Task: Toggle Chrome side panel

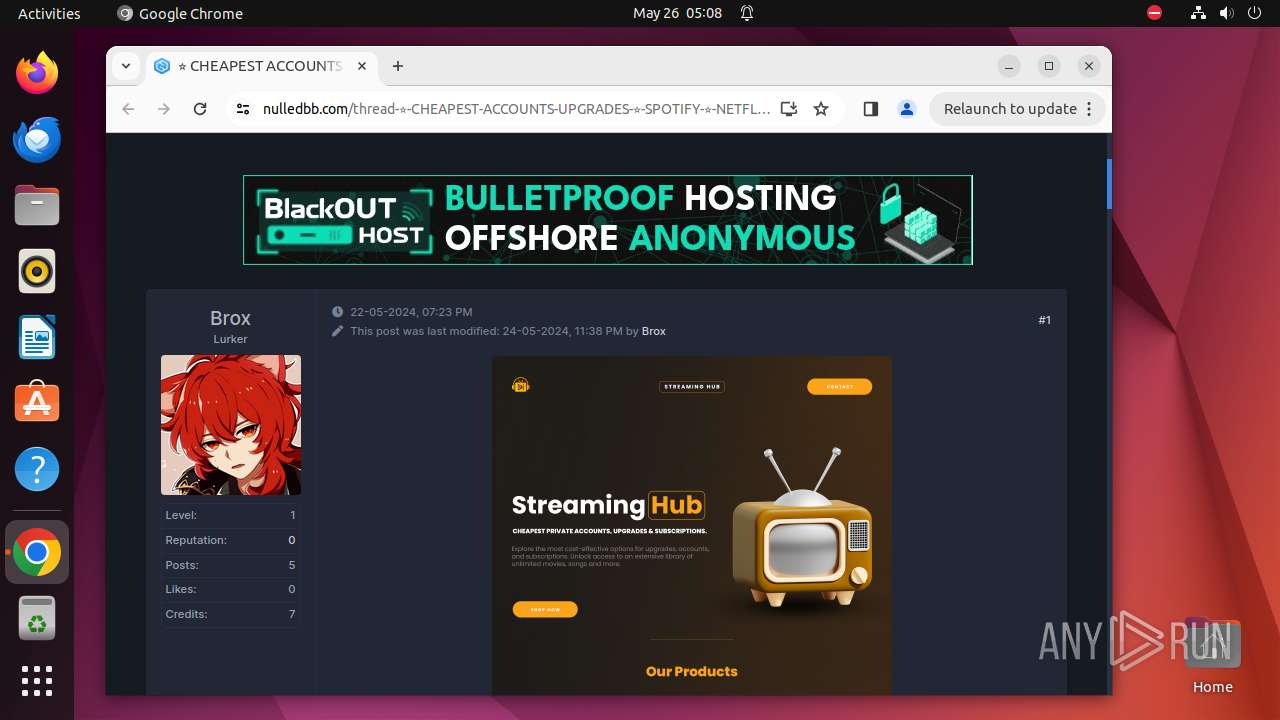Action: point(871,109)
